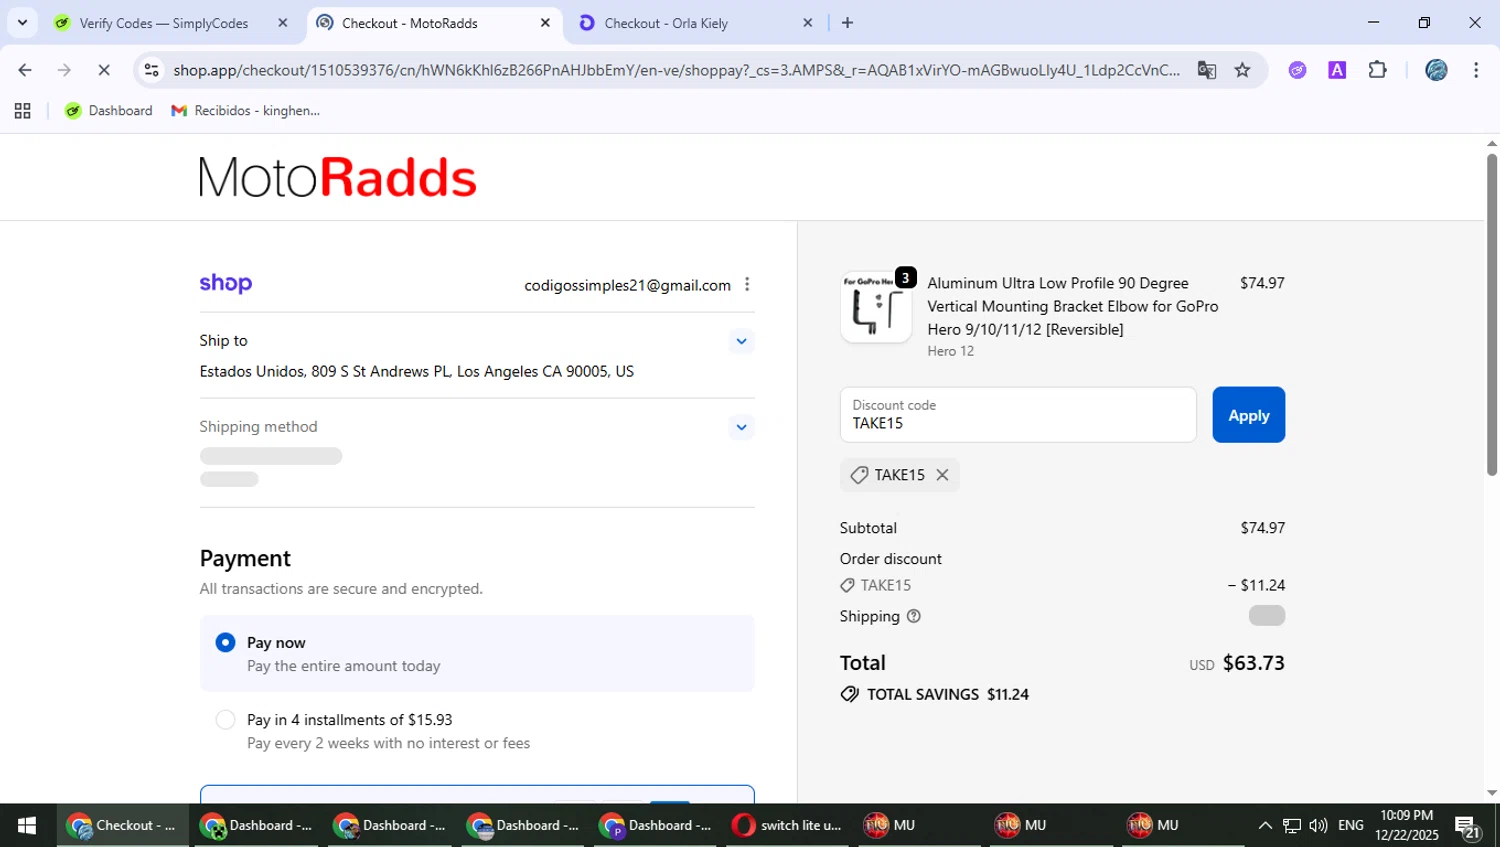Show hidden system tray icons

point(1265,825)
